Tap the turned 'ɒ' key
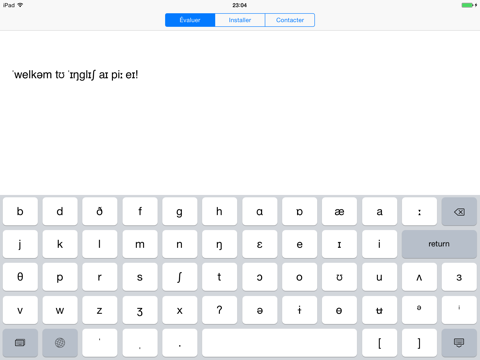 tap(299, 211)
